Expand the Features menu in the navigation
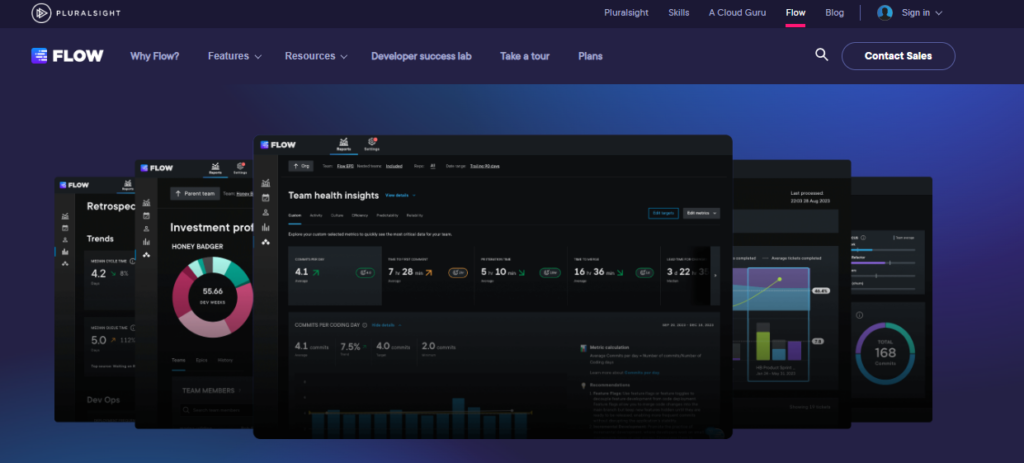The height and width of the screenshot is (463, 1024). point(234,56)
